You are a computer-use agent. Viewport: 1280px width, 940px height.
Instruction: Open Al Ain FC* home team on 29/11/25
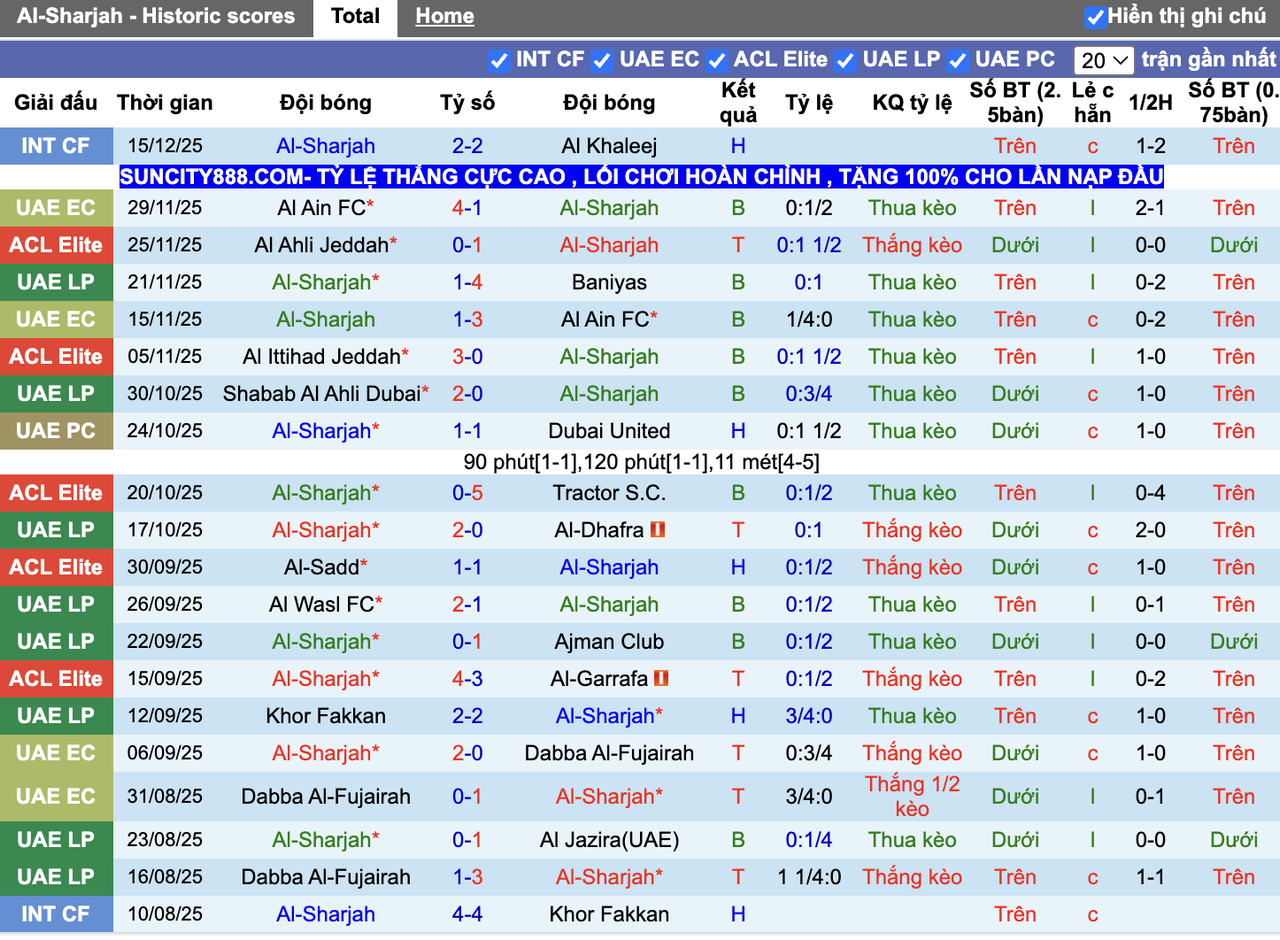[x=326, y=208]
